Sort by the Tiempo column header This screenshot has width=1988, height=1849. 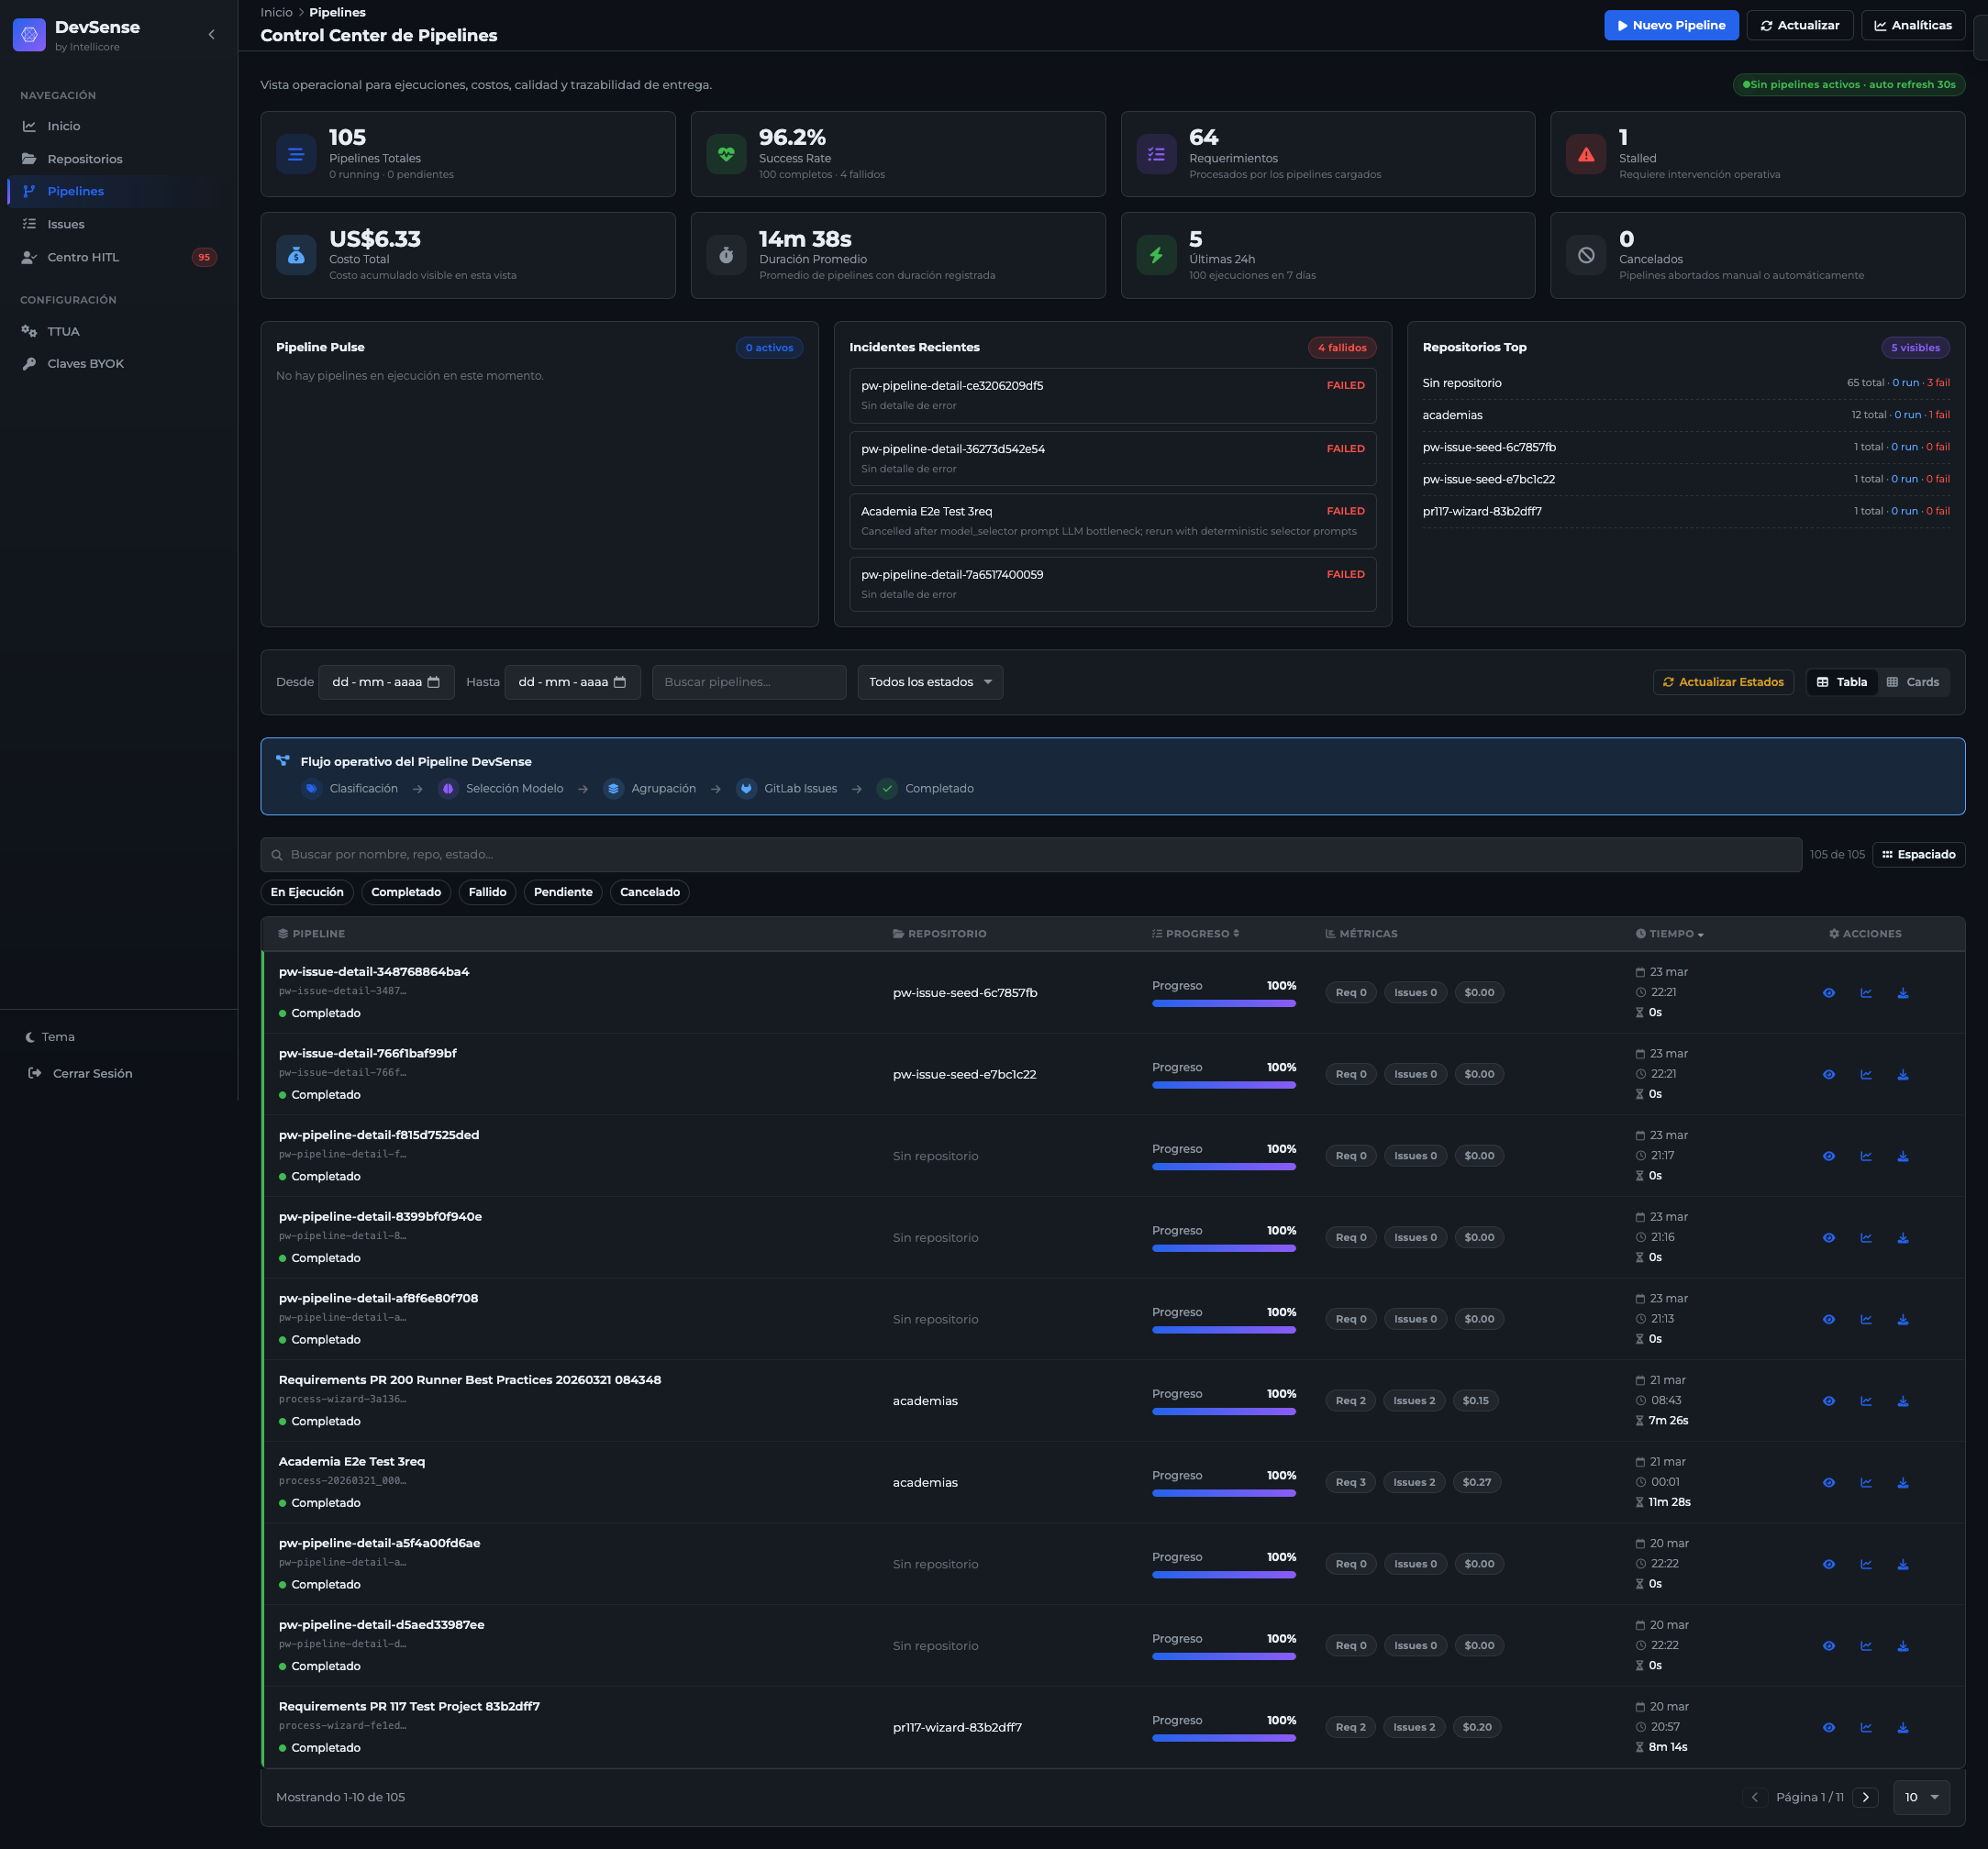point(1669,934)
